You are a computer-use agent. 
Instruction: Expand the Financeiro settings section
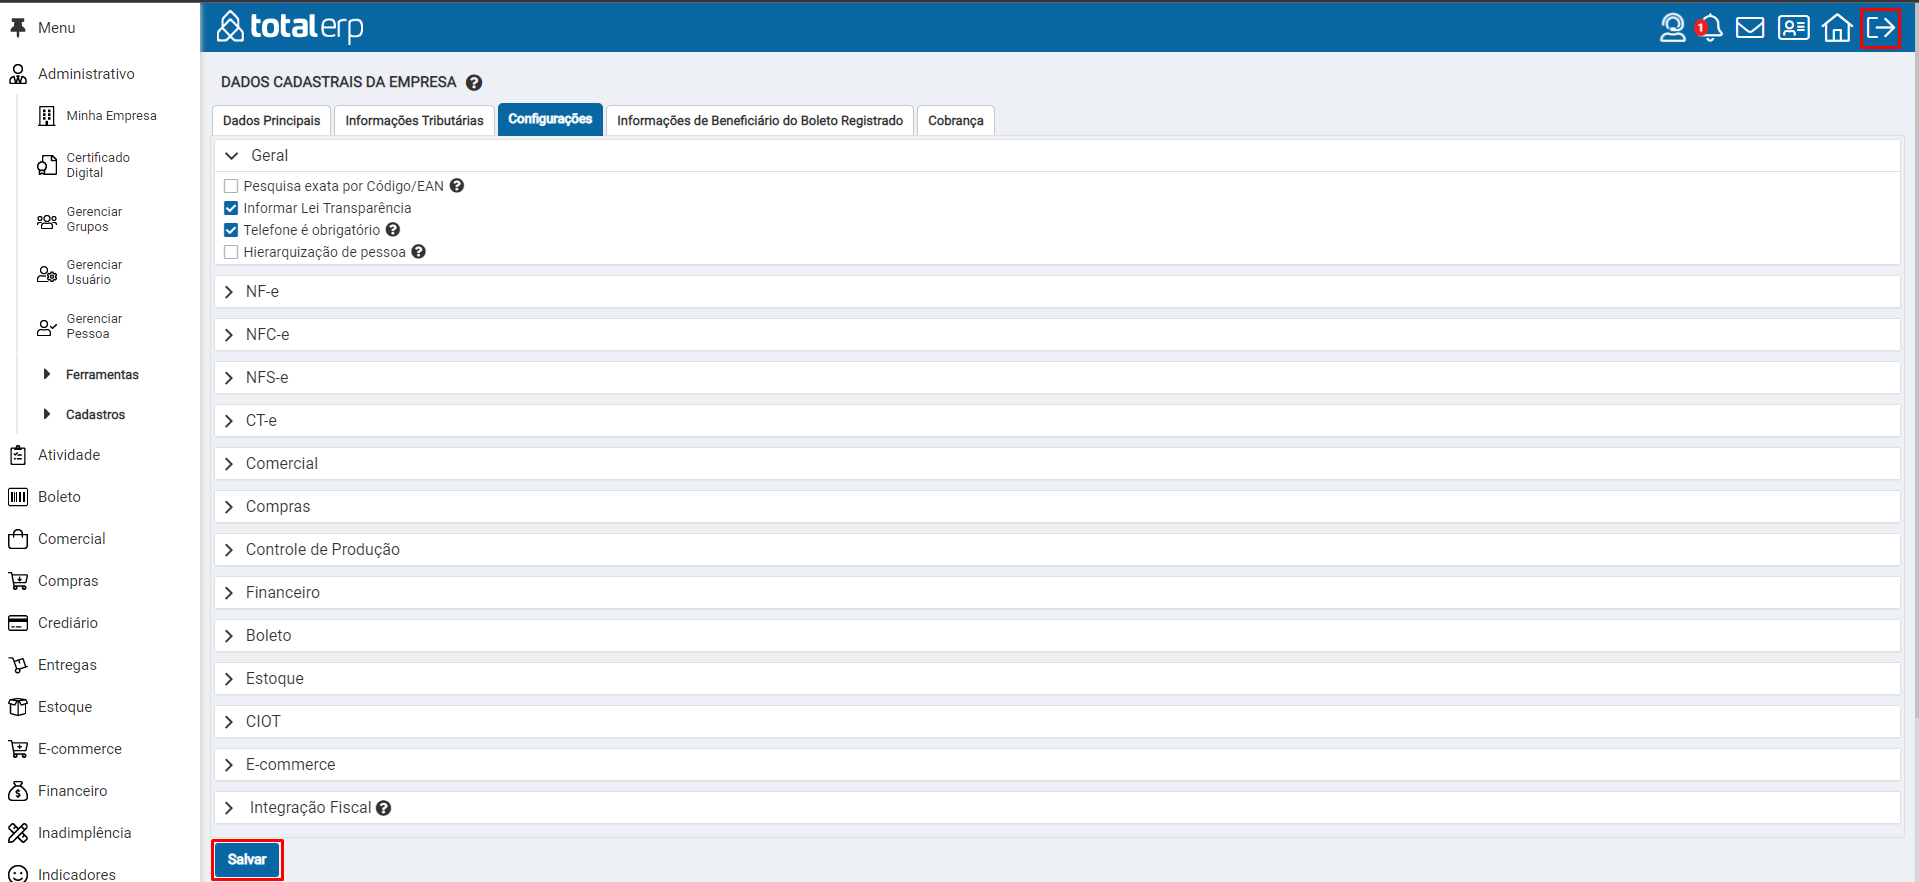pos(282,593)
